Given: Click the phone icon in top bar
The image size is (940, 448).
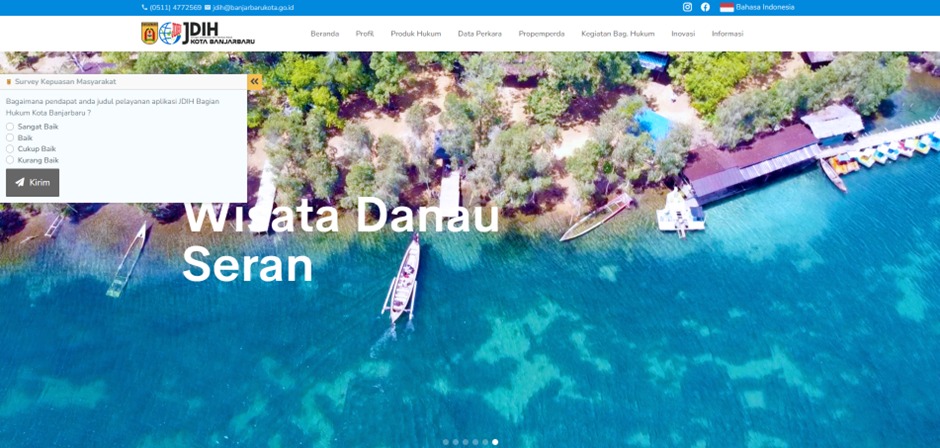Looking at the screenshot, I should (145, 8).
